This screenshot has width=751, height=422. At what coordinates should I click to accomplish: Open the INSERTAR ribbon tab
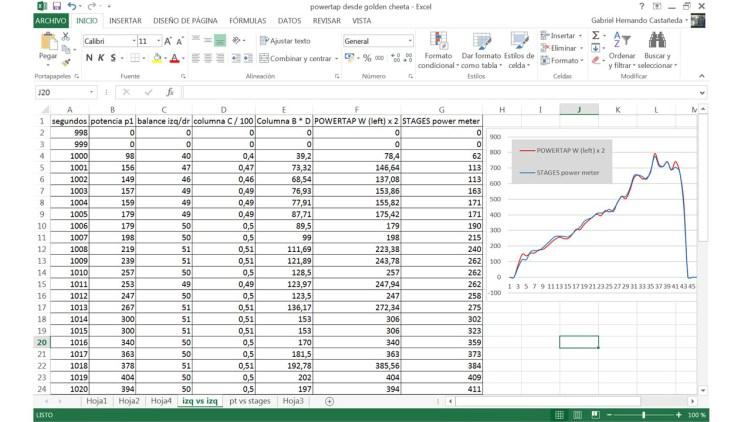124,20
